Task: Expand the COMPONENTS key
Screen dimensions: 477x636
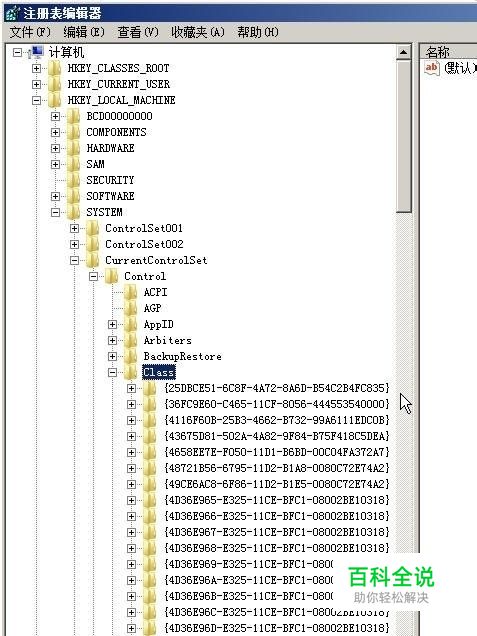Action: point(56,132)
